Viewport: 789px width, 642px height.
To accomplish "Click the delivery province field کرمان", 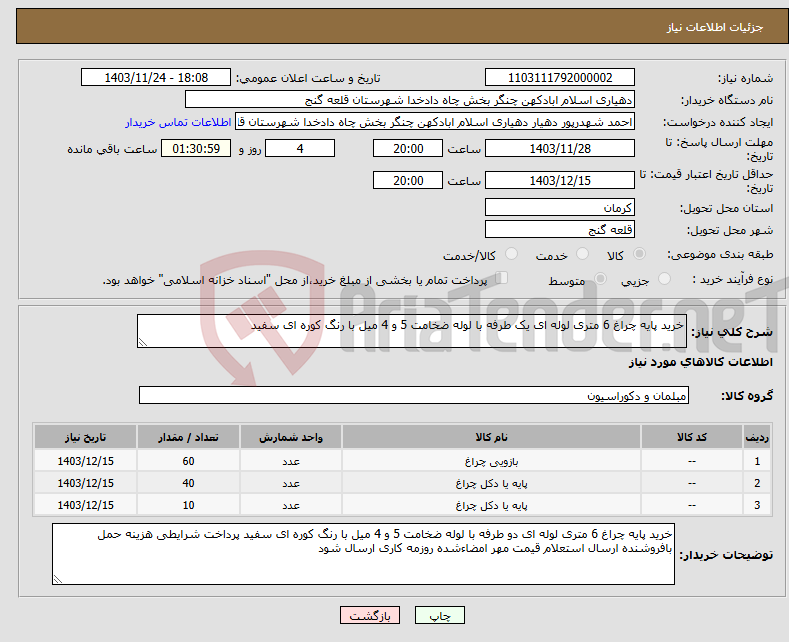I will (x=560, y=207).
